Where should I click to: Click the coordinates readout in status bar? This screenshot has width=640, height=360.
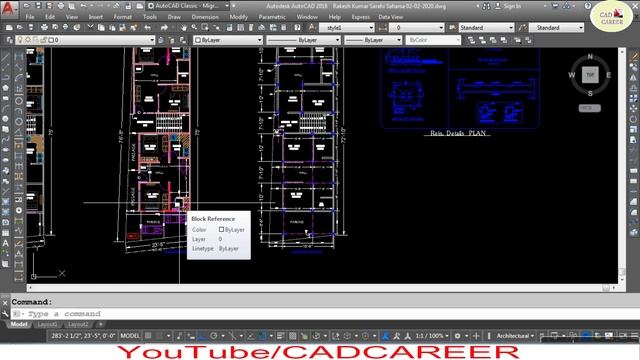(x=83, y=336)
